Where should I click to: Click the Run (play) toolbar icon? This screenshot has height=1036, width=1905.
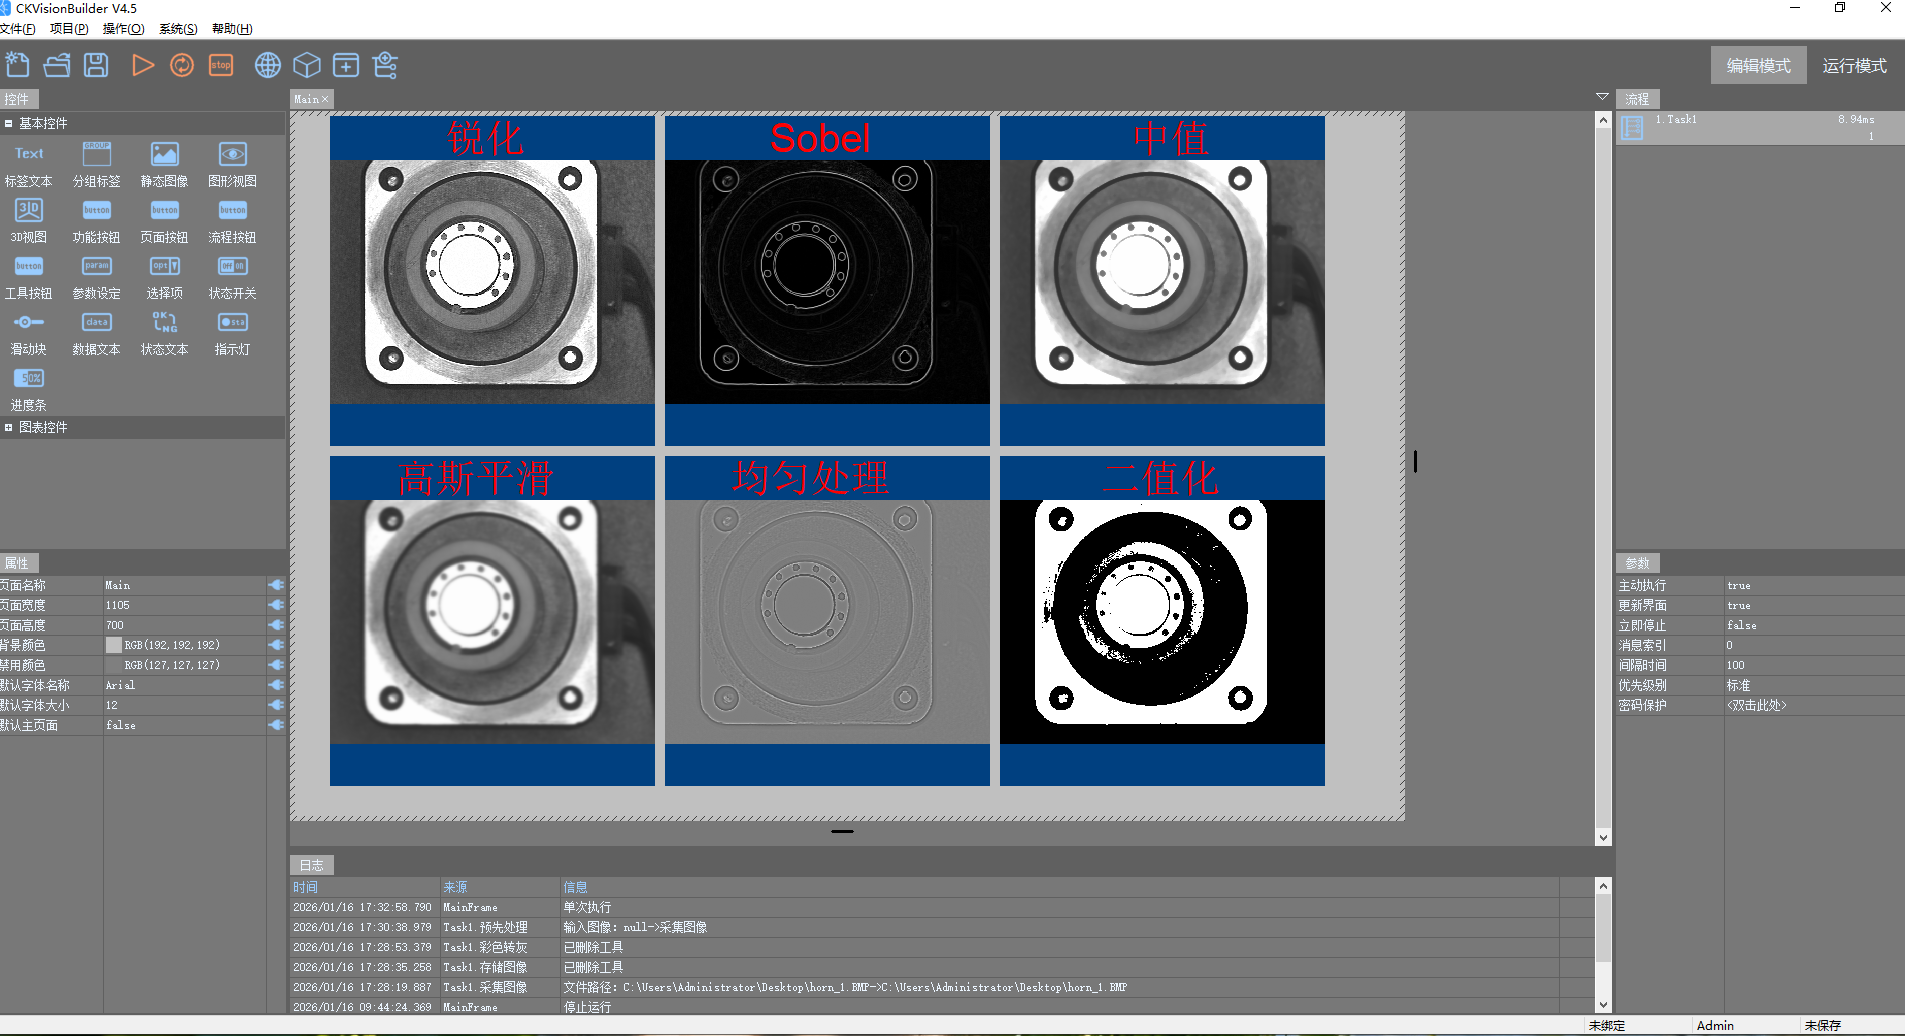pos(143,66)
